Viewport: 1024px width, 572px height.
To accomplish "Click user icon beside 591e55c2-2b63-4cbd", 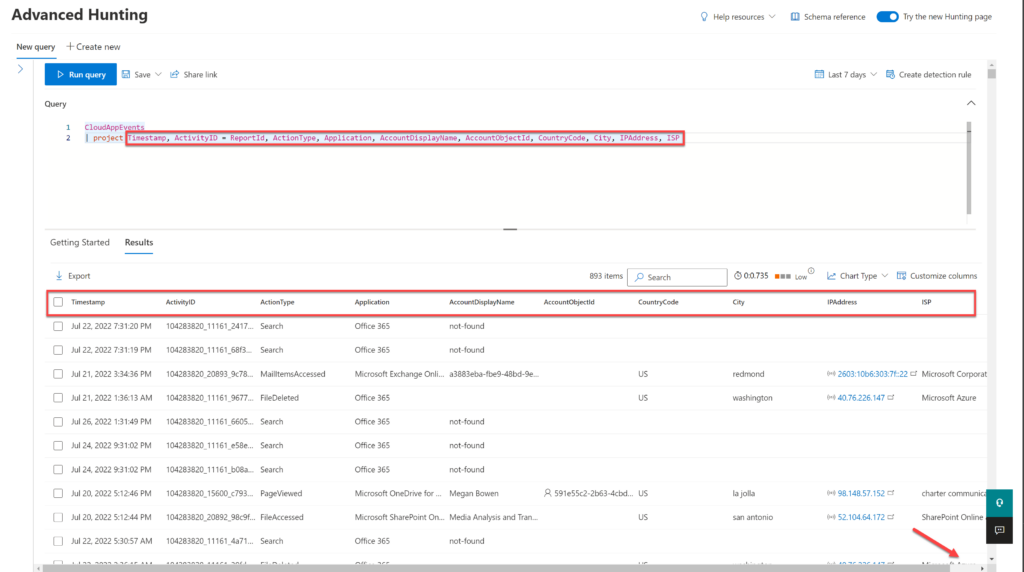I will coord(547,494).
